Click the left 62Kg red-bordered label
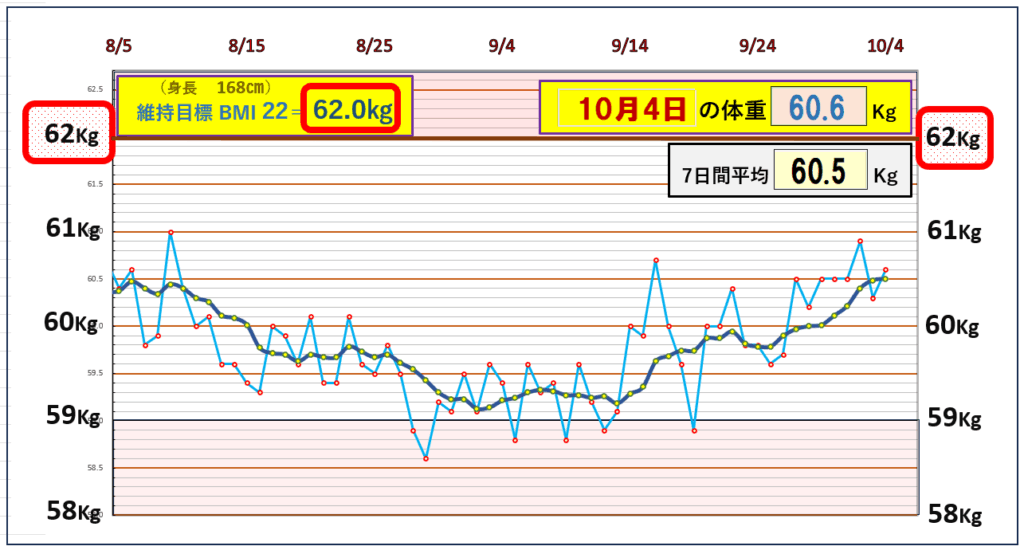Image resolution: width=1024 pixels, height=550 pixels. coord(69,134)
